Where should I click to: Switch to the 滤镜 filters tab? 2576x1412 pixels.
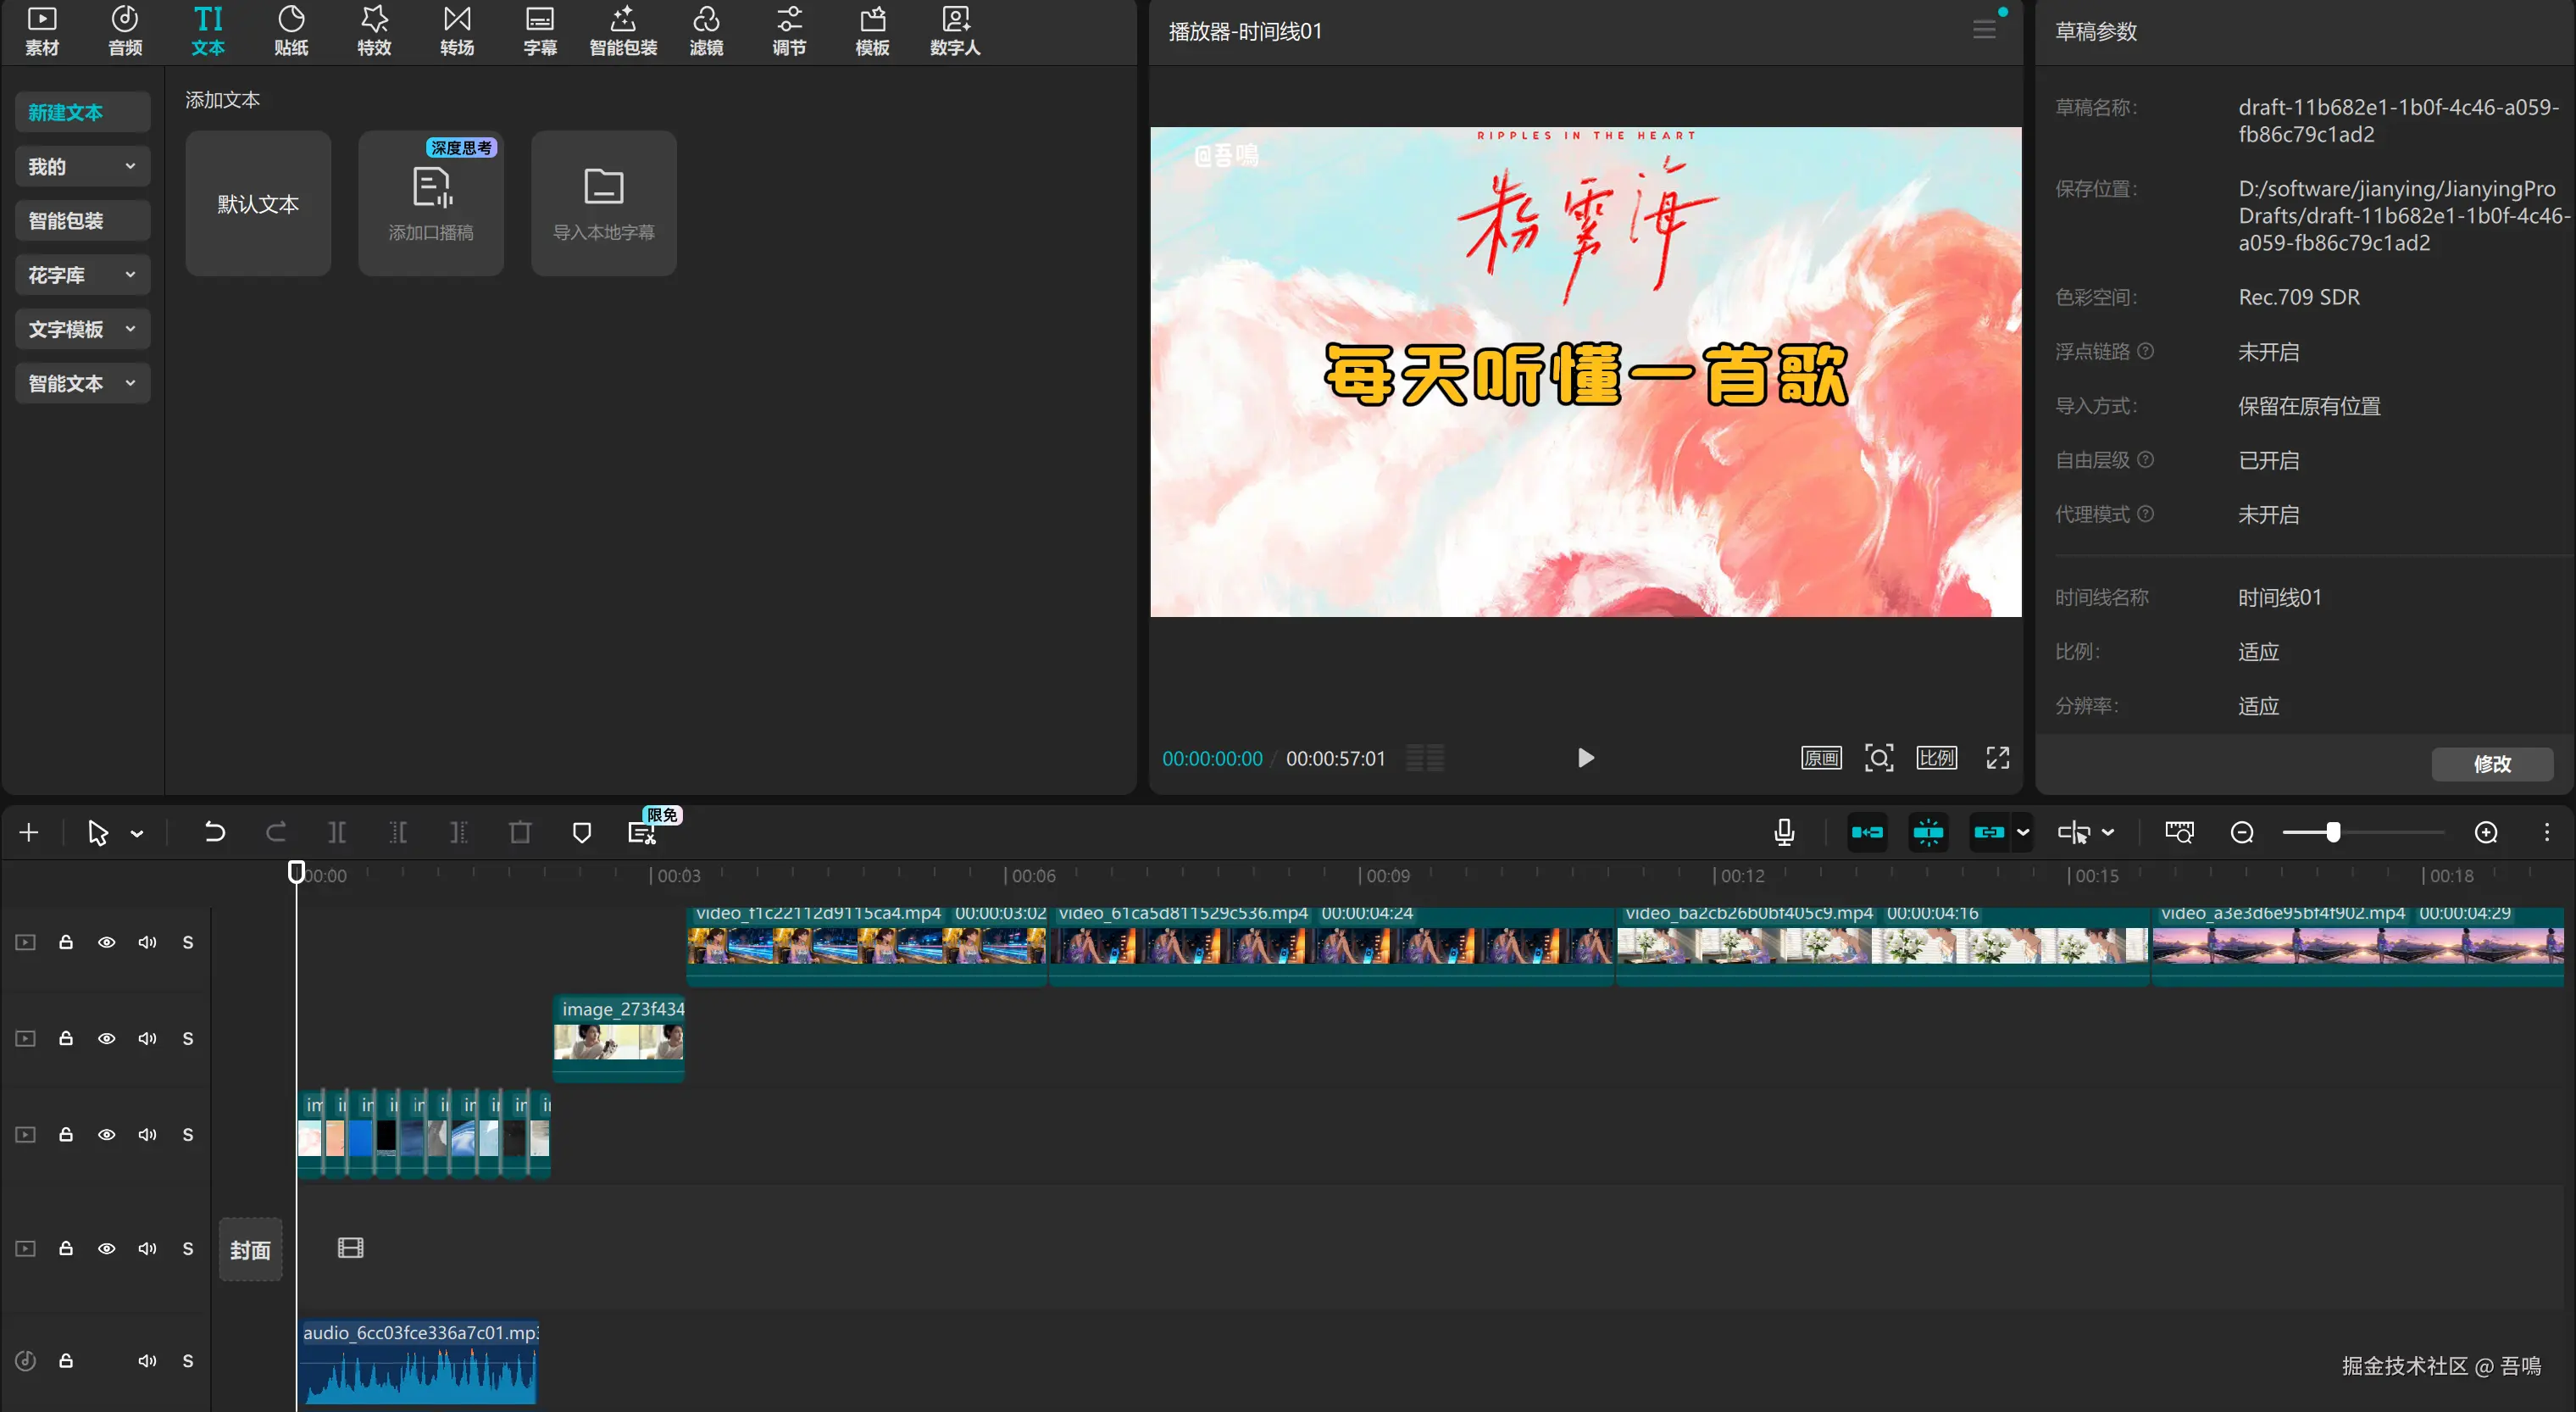pyautogui.click(x=706, y=30)
